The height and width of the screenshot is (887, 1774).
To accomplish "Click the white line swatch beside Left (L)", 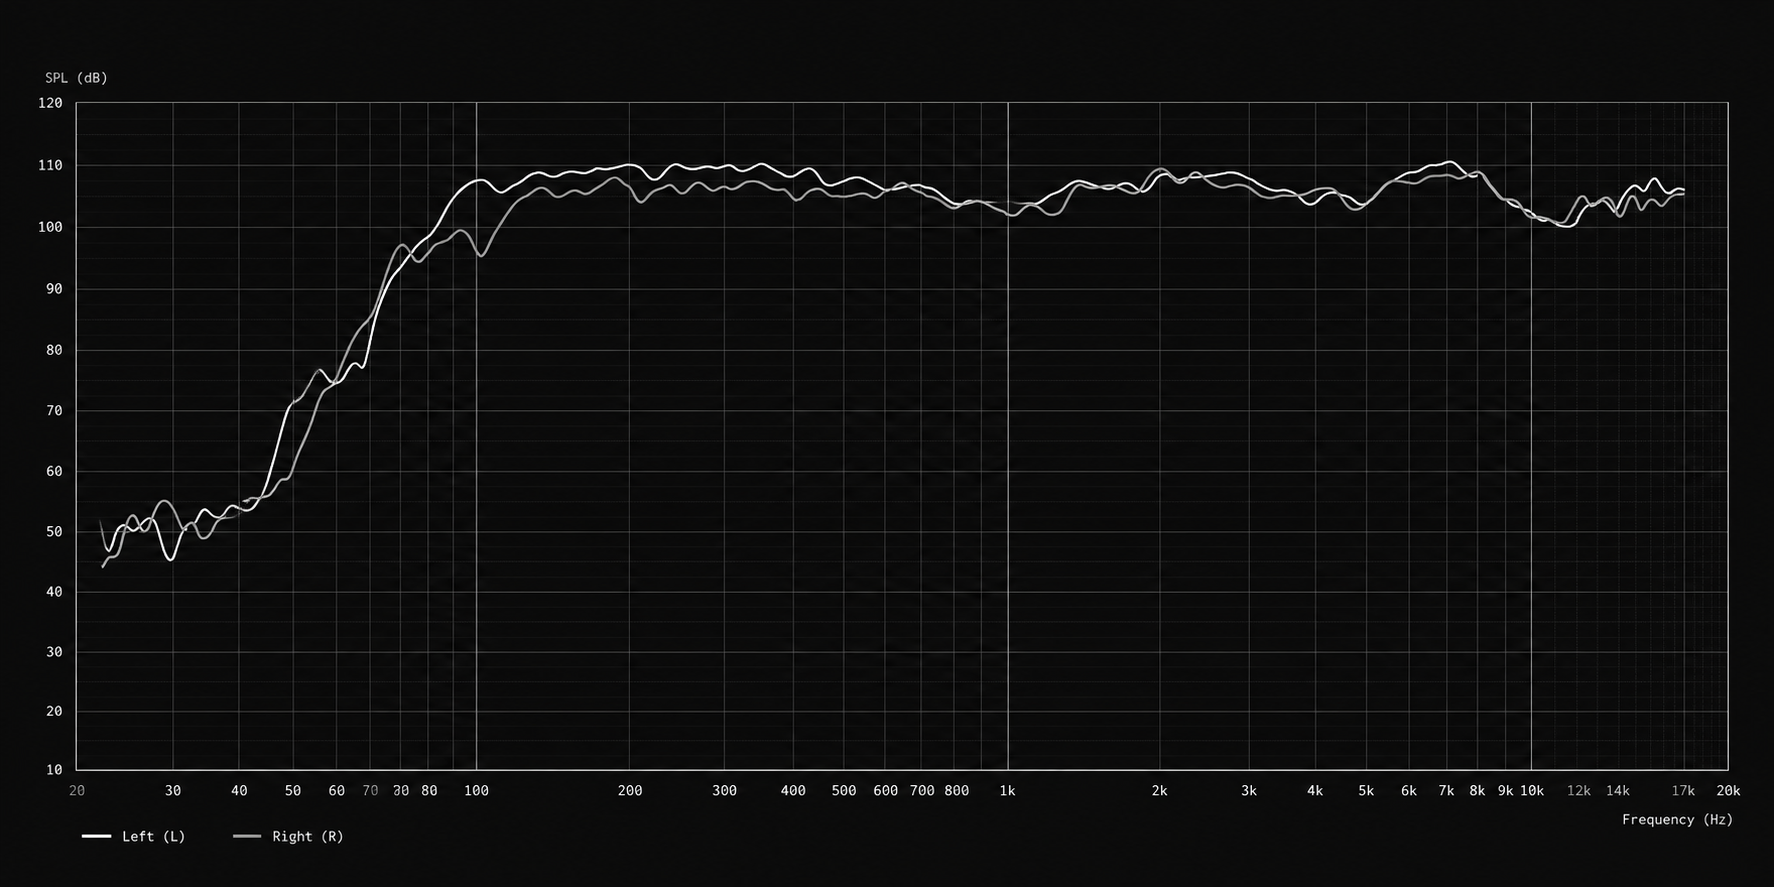I will pyautogui.click(x=97, y=836).
